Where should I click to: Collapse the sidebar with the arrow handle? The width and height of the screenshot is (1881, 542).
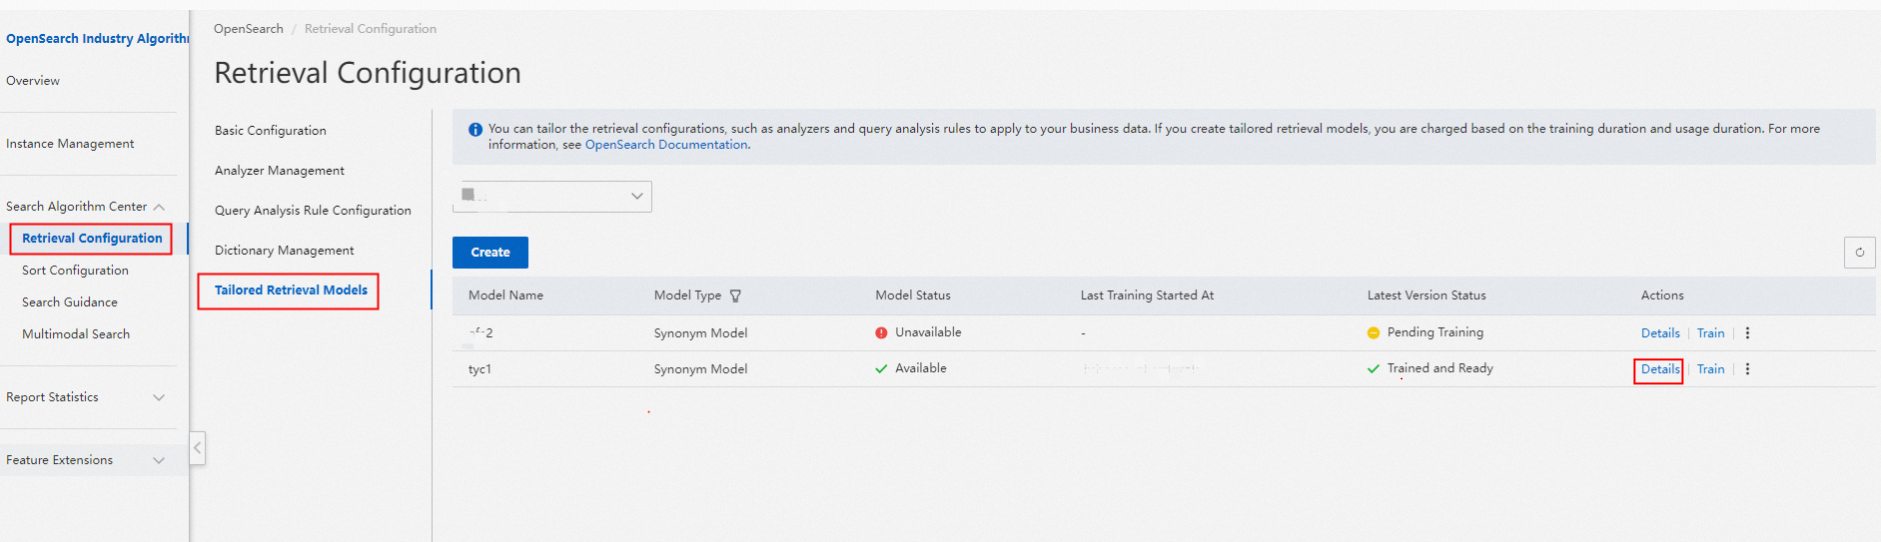197,448
